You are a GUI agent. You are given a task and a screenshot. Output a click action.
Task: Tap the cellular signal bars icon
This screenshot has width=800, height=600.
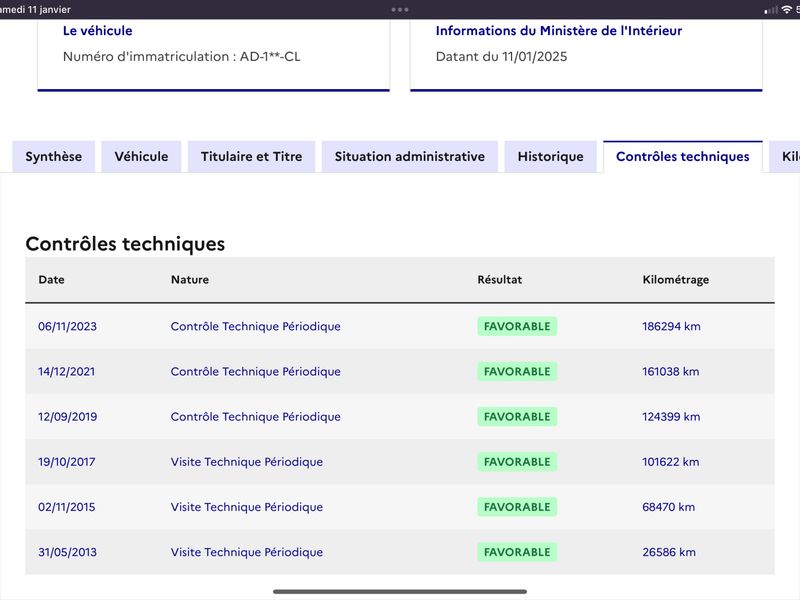tap(771, 10)
